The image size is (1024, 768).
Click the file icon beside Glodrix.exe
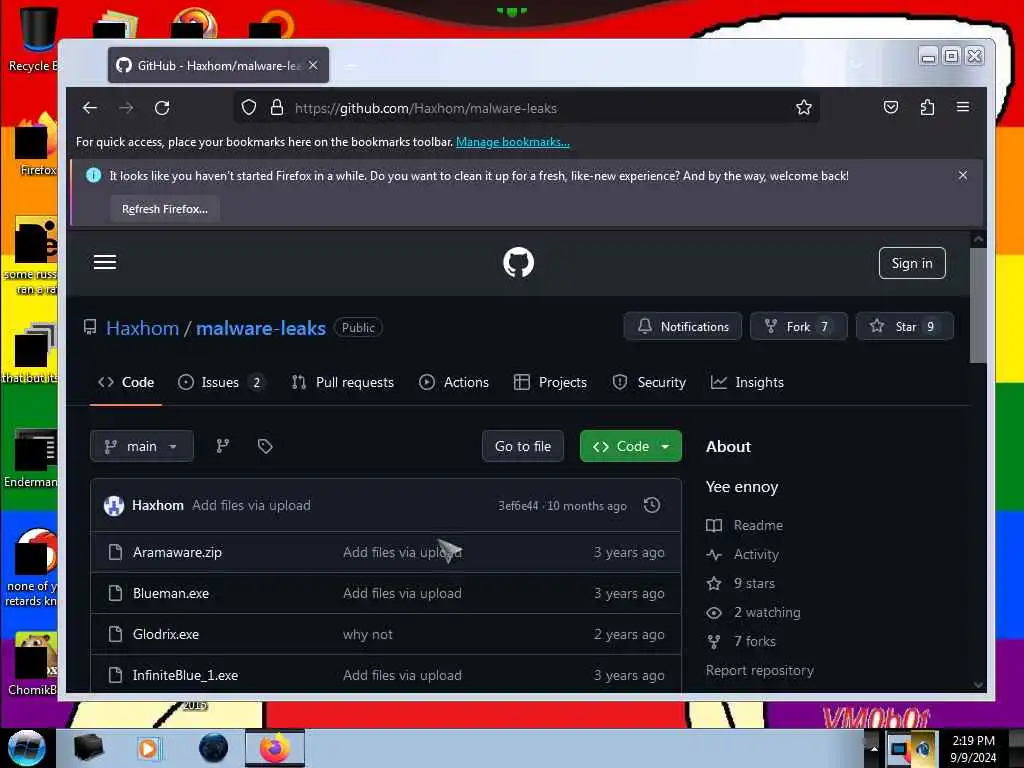(116, 634)
